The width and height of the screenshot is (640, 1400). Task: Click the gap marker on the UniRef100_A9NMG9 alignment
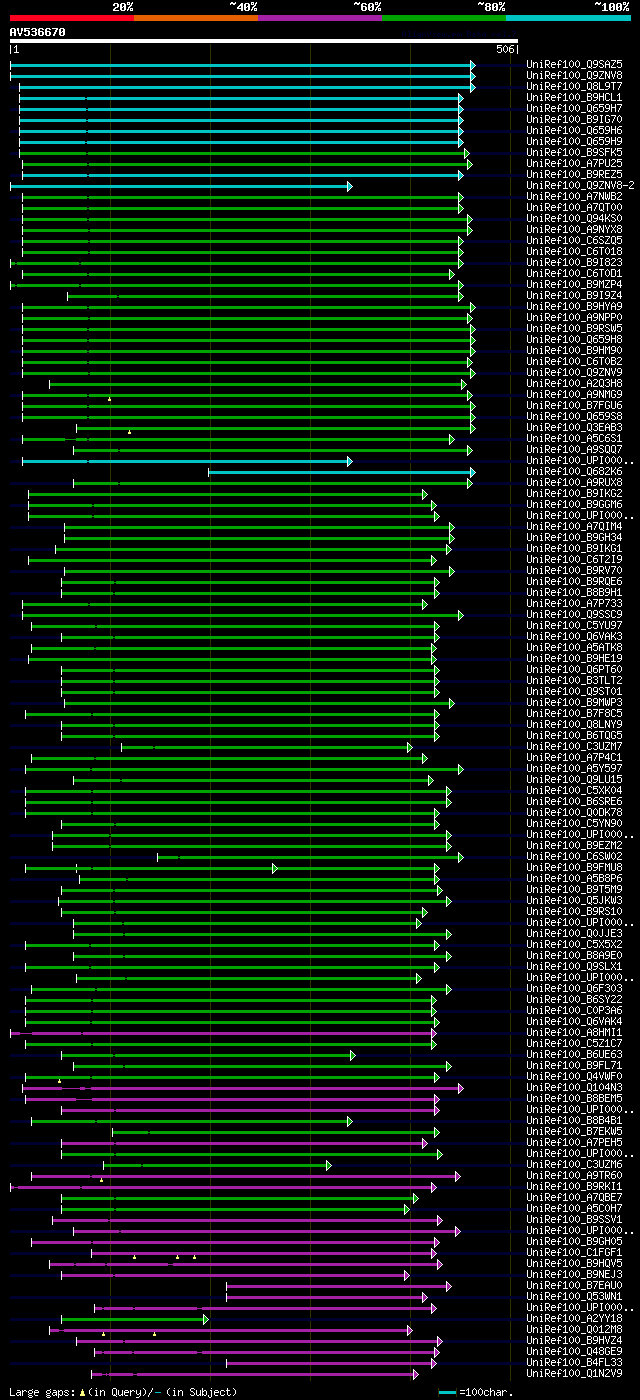[x=109, y=399]
